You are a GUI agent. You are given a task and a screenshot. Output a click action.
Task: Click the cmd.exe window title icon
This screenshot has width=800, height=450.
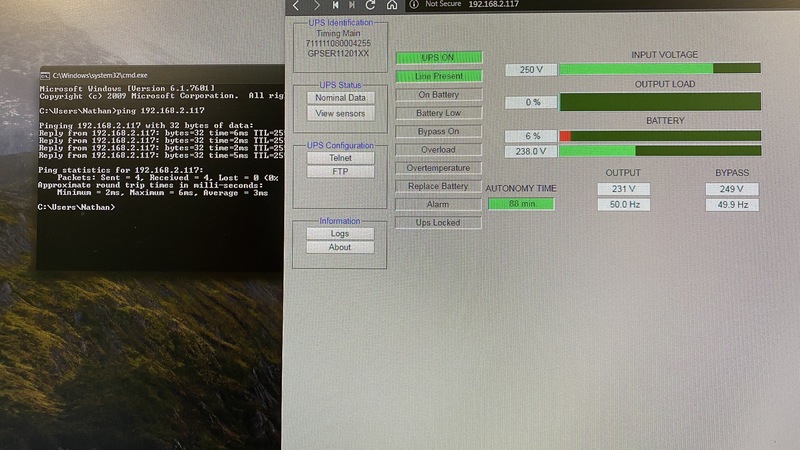tap(45, 76)
